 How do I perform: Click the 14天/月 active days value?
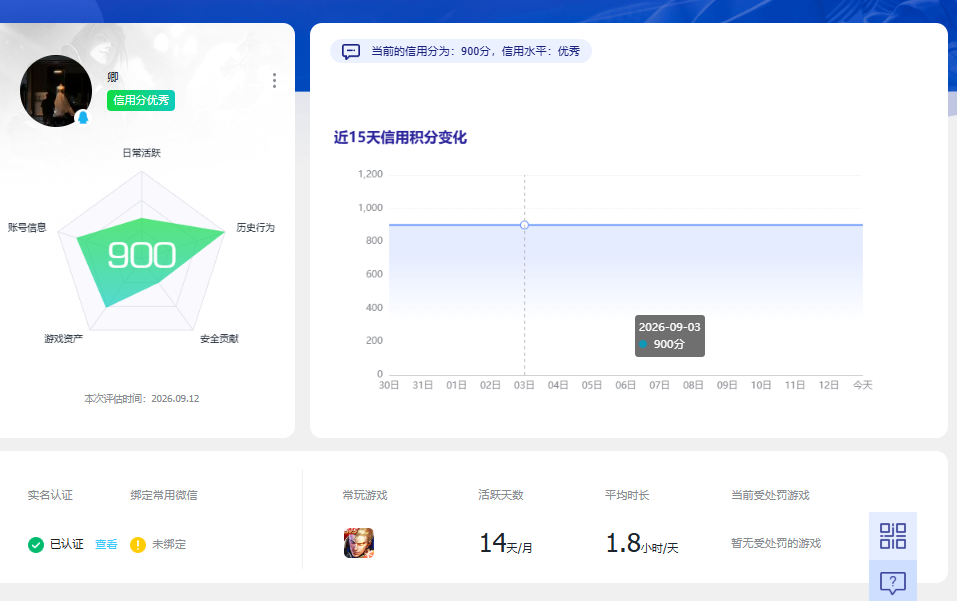coord(506,543)
